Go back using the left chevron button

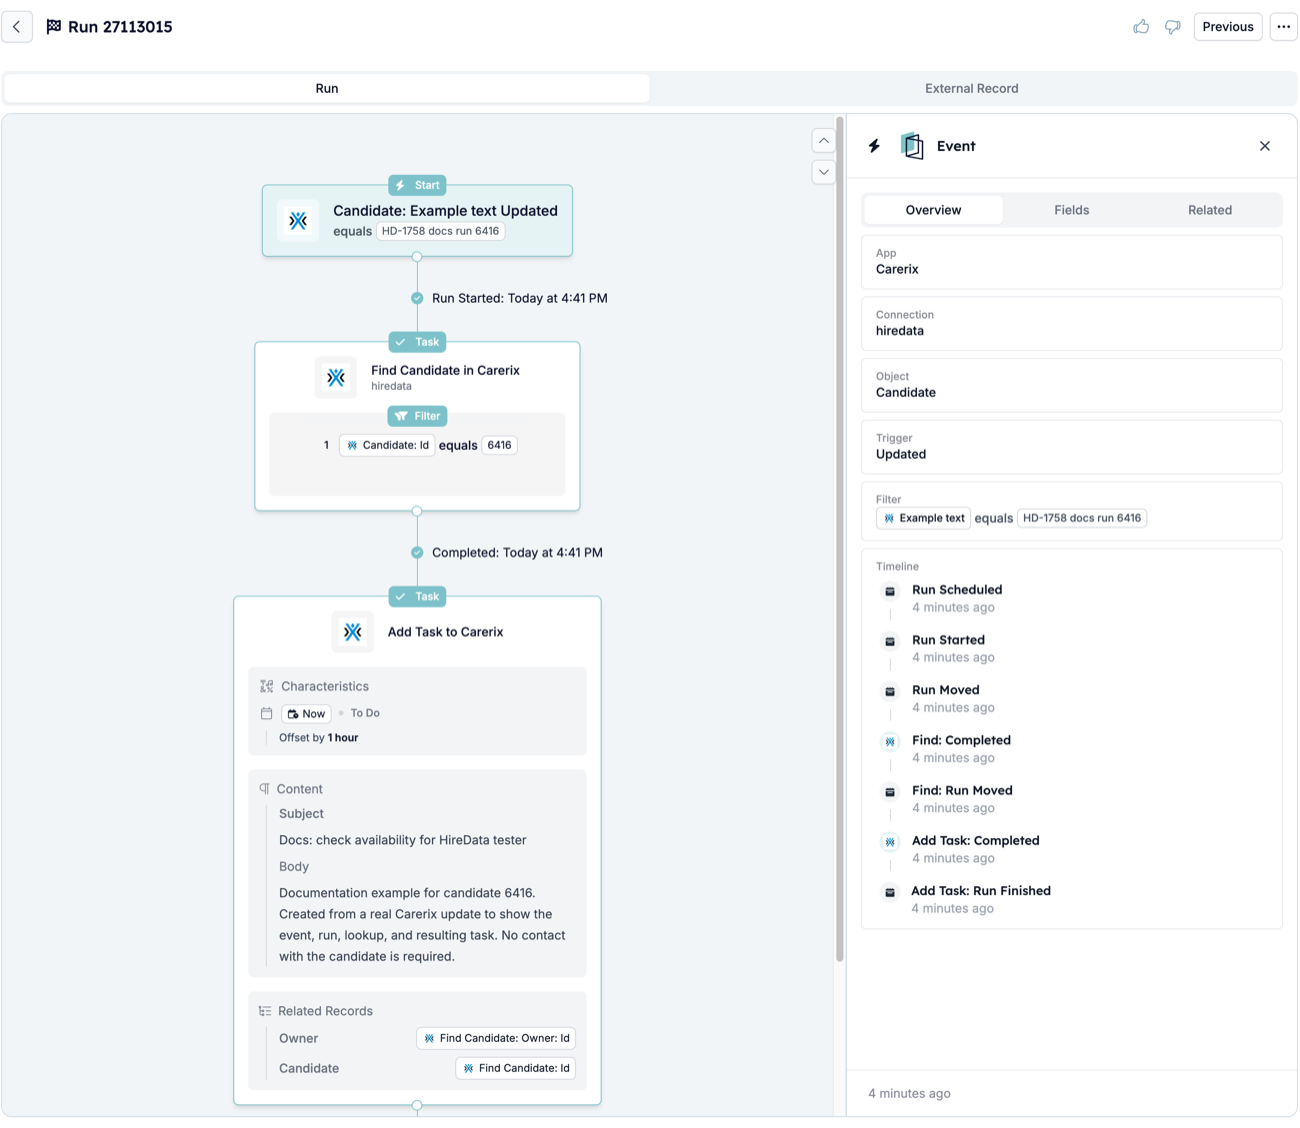click(x=17, y=27)
